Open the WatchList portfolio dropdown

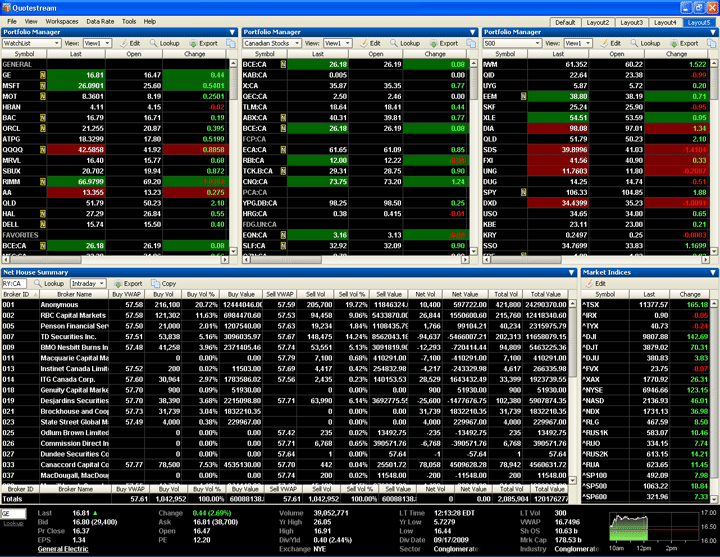(57, 43)
